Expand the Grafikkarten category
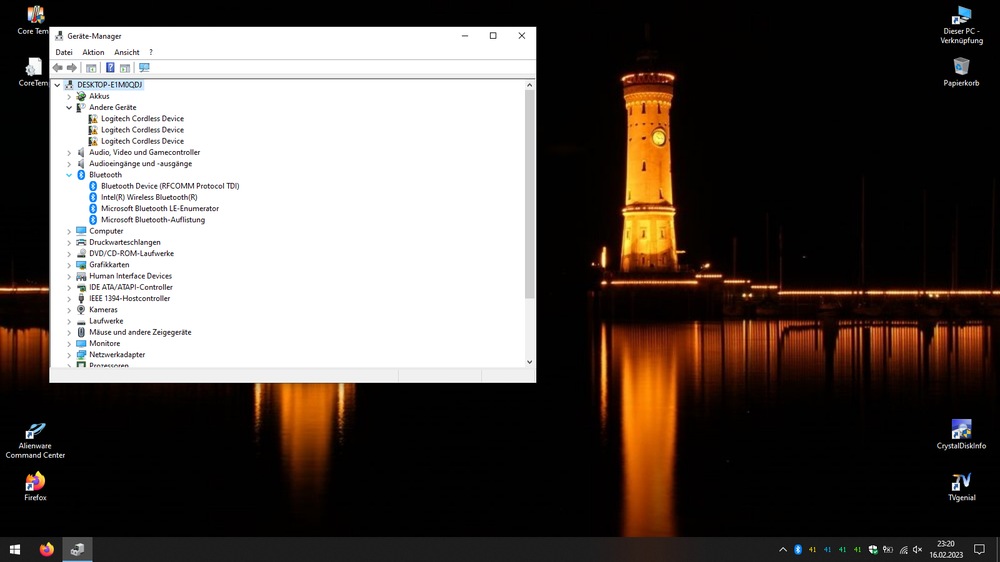 (x=69, y=265)
